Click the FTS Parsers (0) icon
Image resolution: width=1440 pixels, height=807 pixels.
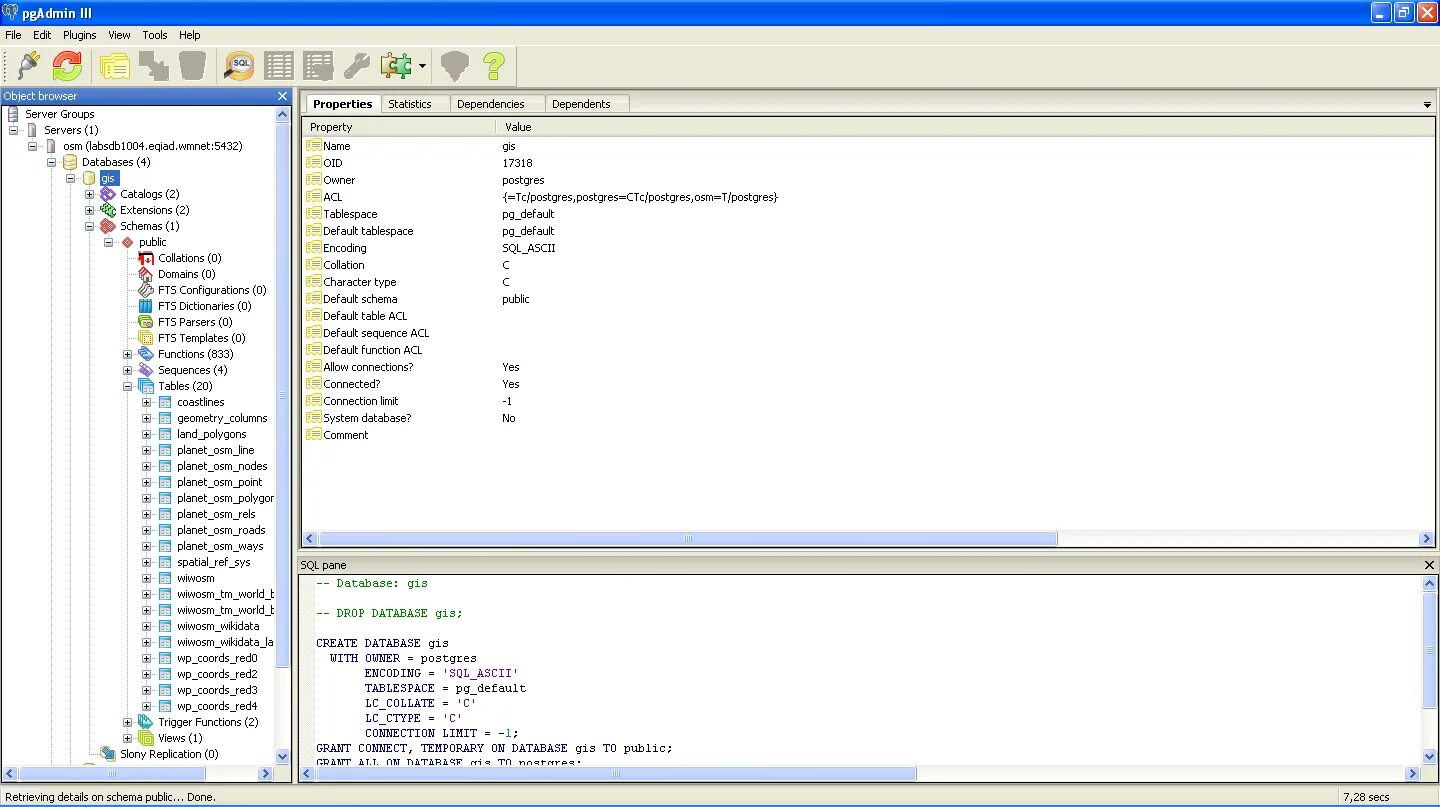(x=146, y=322)
